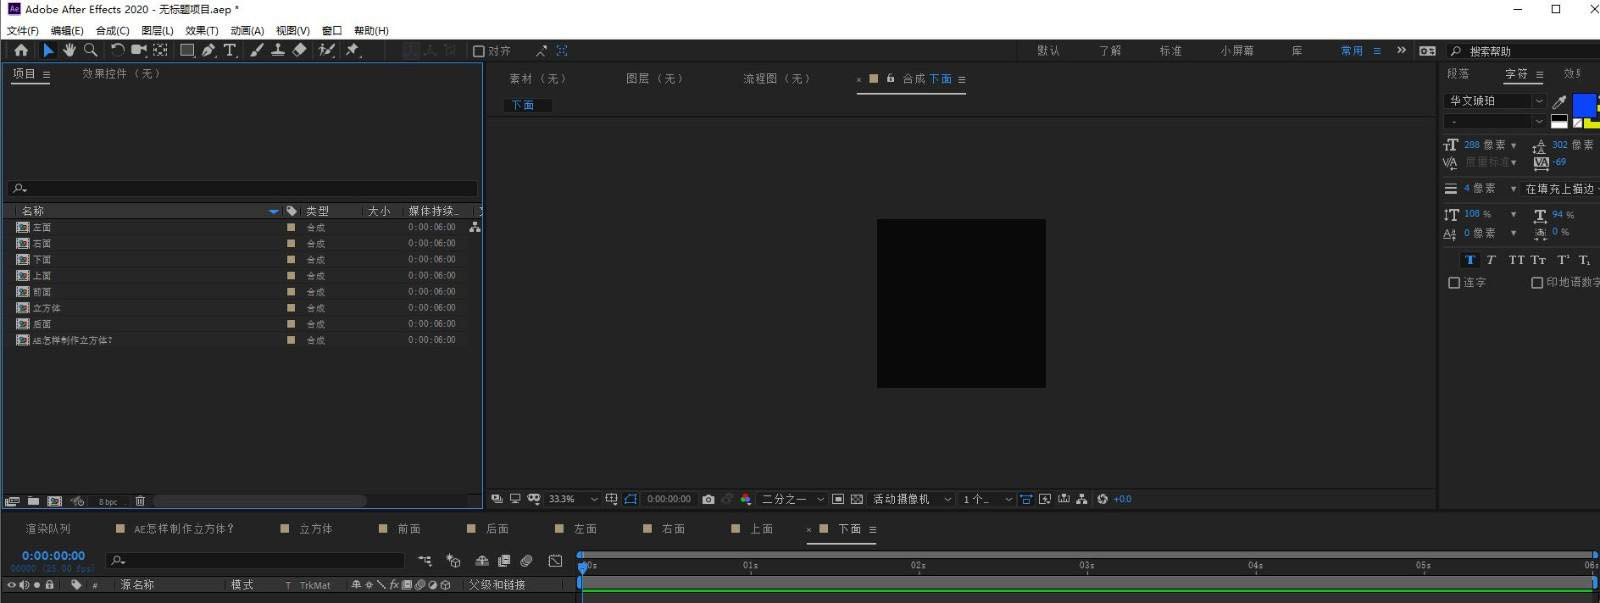The height and width of the screenshot is (603, 1600).
Task: Select the Eraser tool
Action: (299, 50)
